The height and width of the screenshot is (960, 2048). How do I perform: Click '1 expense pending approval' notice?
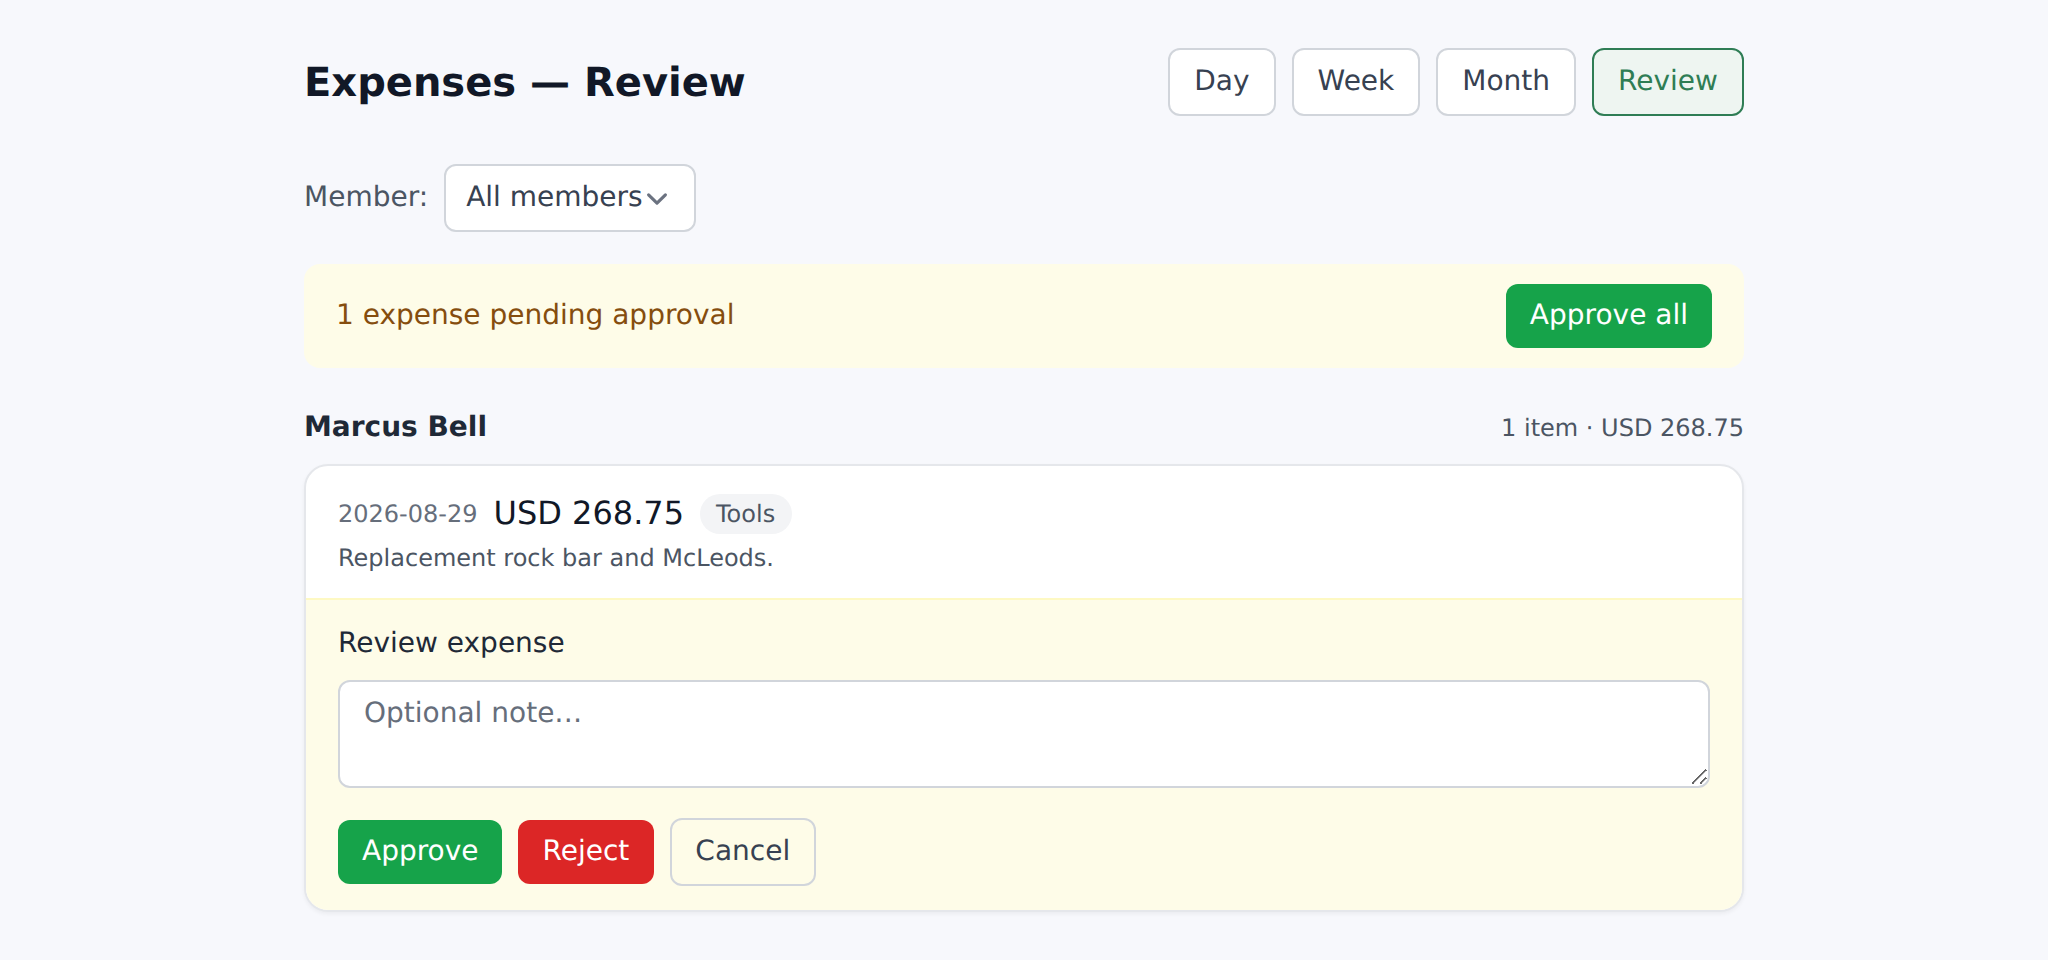(535, 315)
